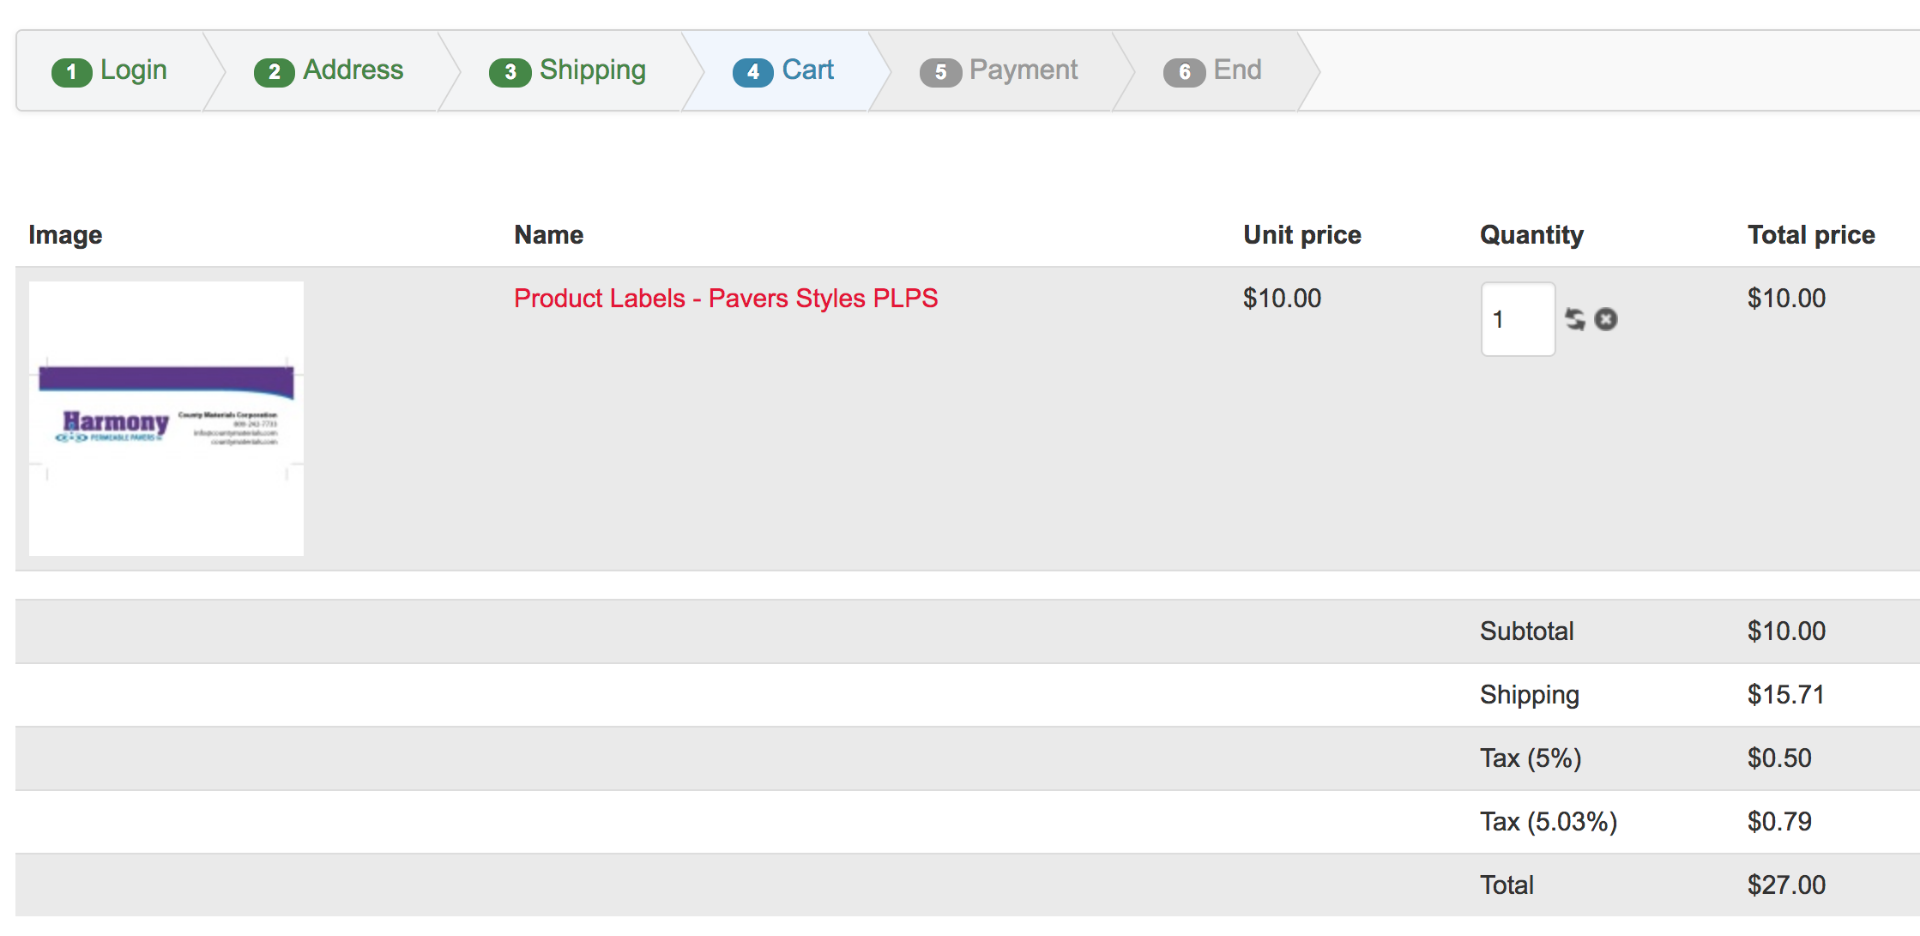
Task: Click the Total price column header
Action: [x=1811, y=235]
